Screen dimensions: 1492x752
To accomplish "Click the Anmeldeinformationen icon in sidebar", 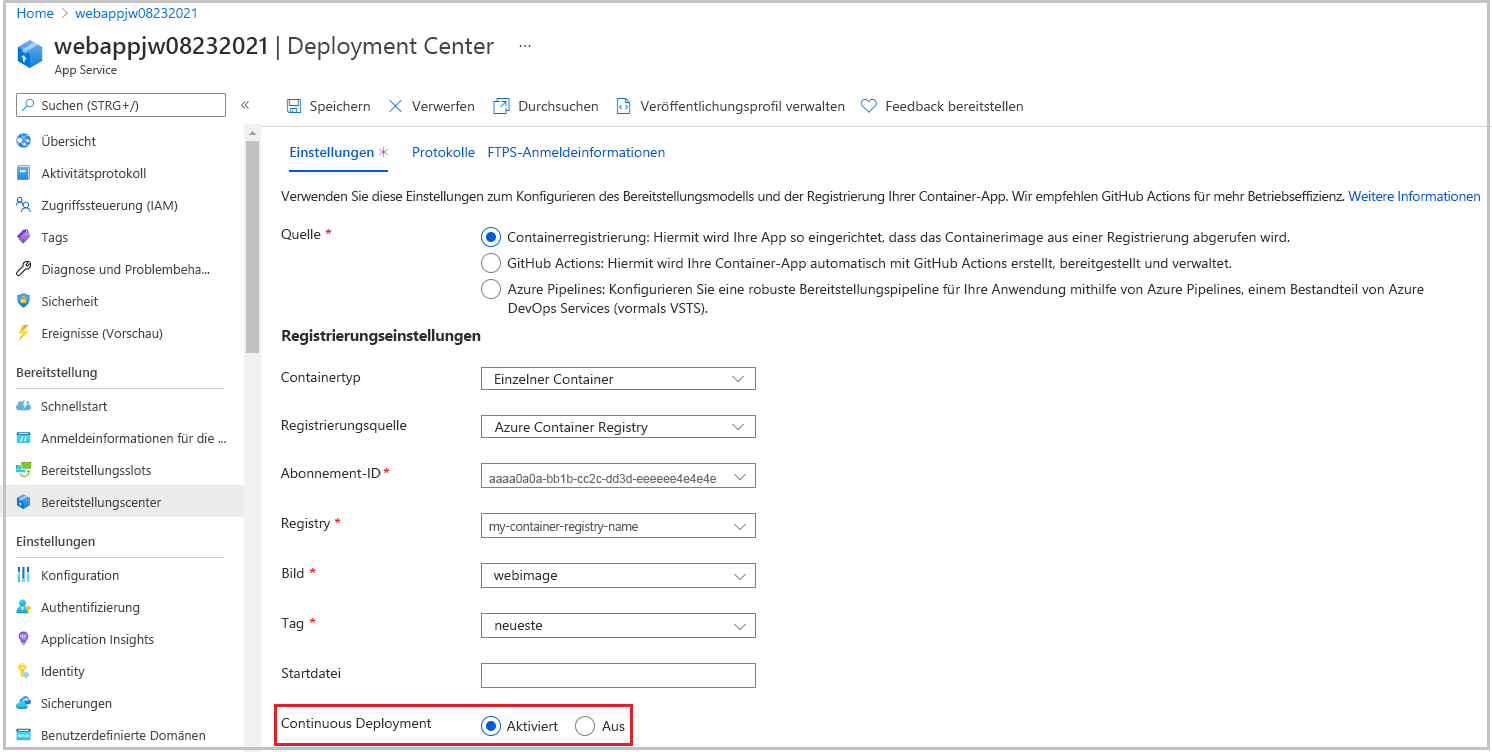I will point(24,438).
